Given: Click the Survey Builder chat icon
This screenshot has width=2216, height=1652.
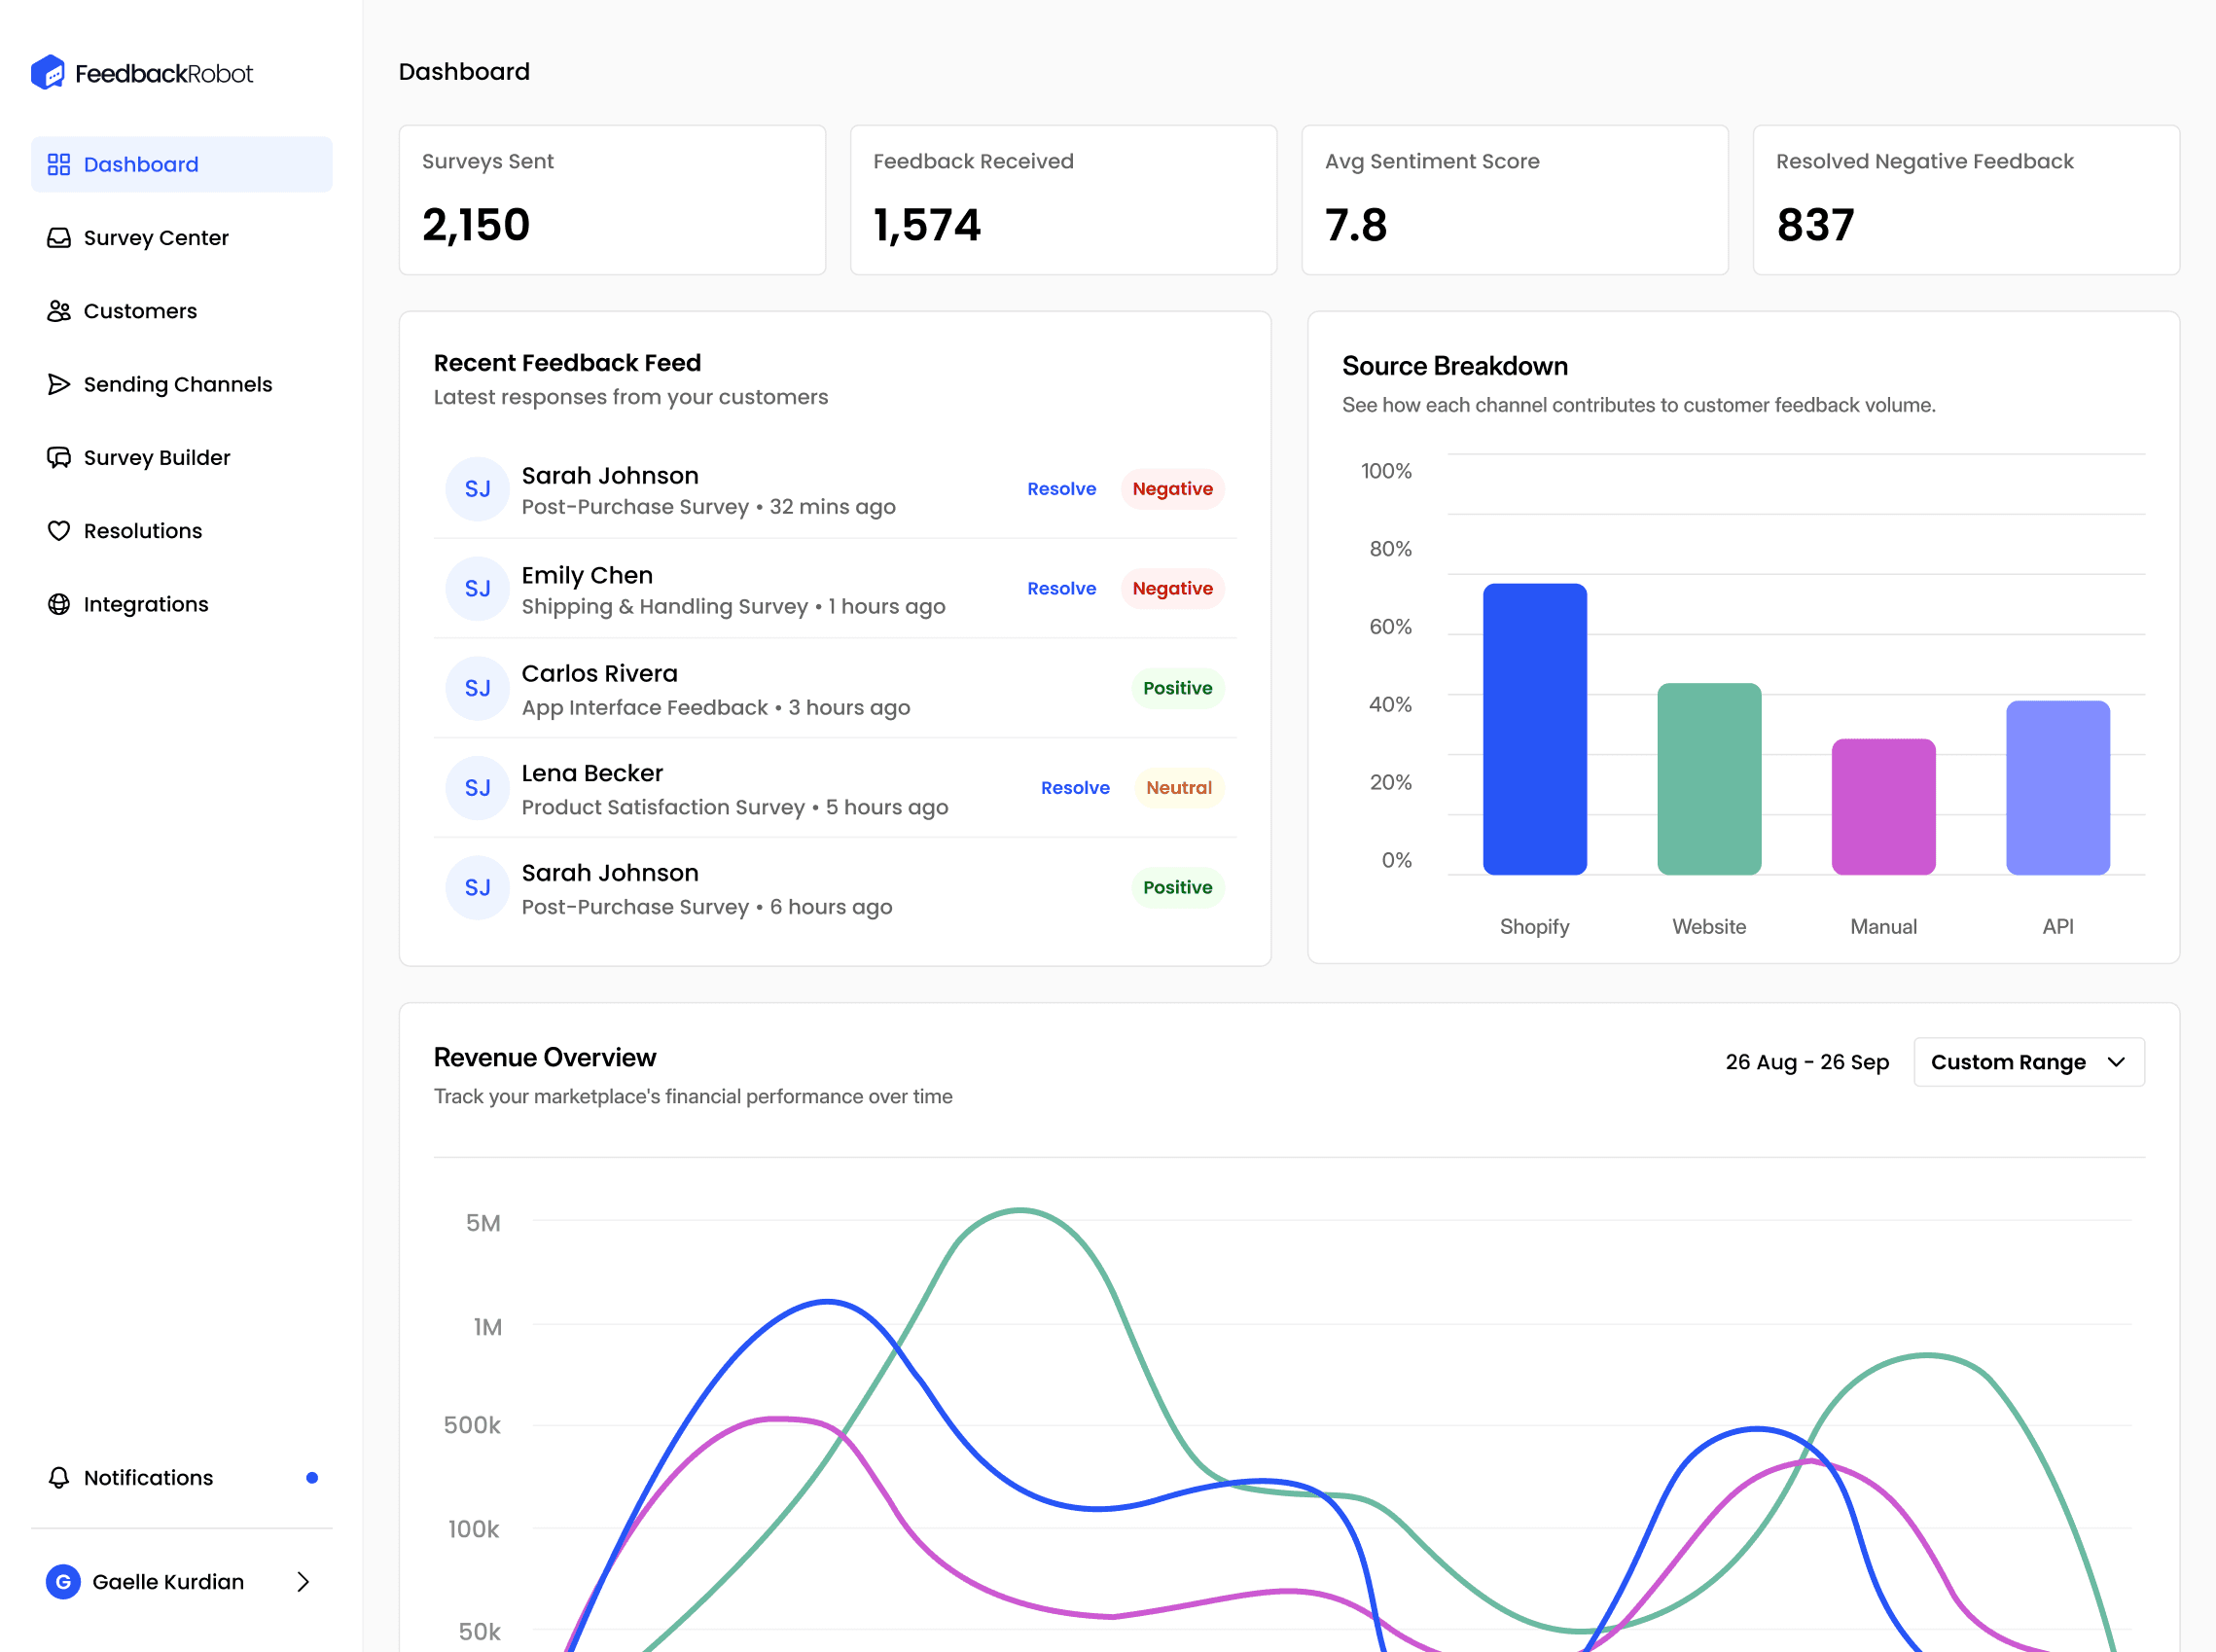Looking at the screenshot, I should 59,458.
